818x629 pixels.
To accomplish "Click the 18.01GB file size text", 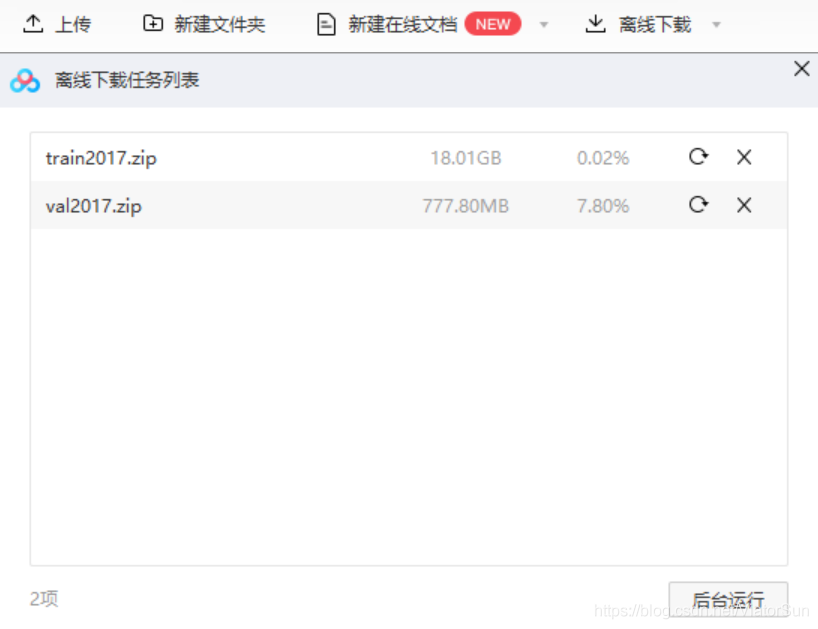I will [465, 158].
